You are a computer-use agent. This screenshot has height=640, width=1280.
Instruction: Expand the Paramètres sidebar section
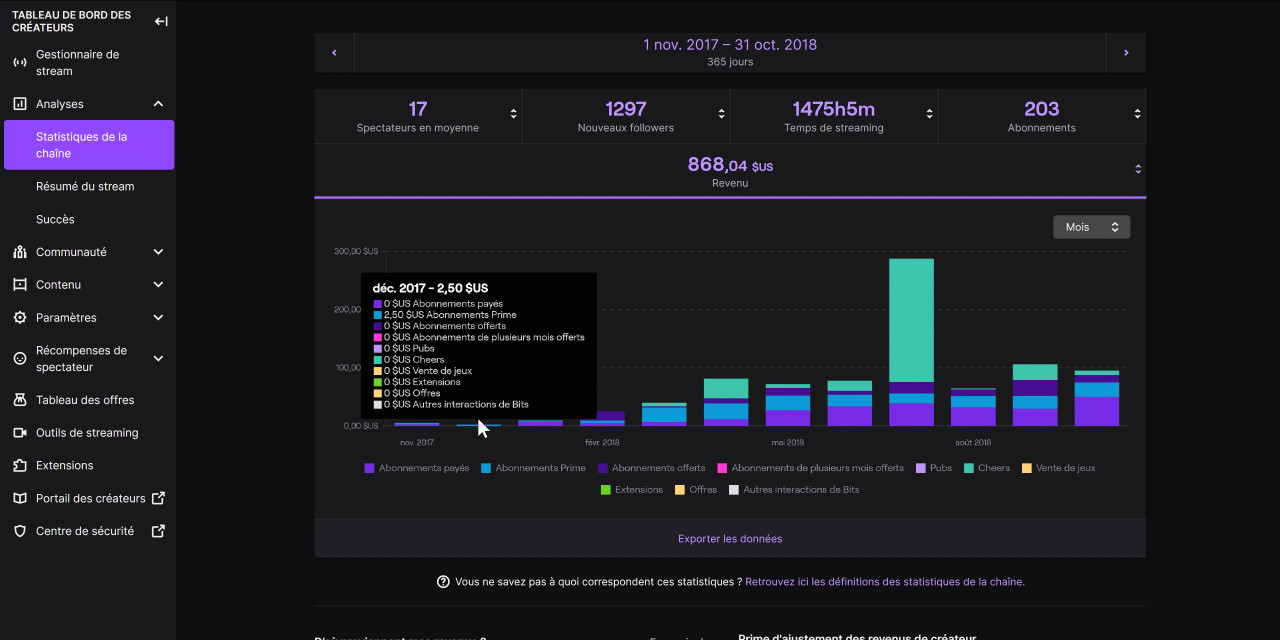click(158, 318)
